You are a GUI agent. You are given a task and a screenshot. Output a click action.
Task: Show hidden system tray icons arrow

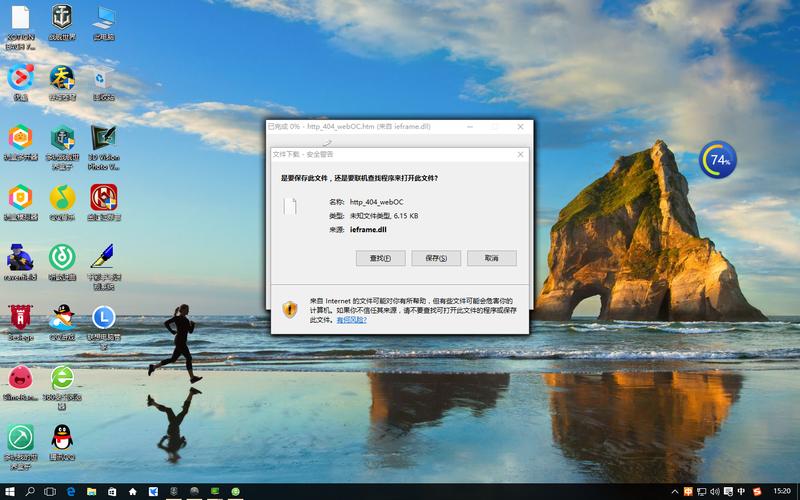(674, 492)
